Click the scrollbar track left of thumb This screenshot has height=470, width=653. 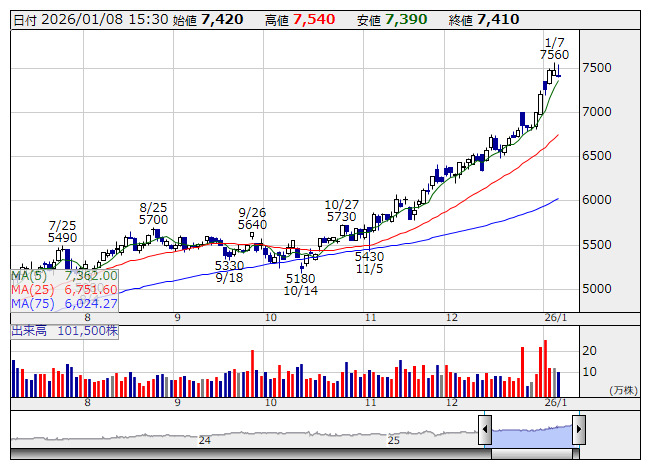[251, 454]
